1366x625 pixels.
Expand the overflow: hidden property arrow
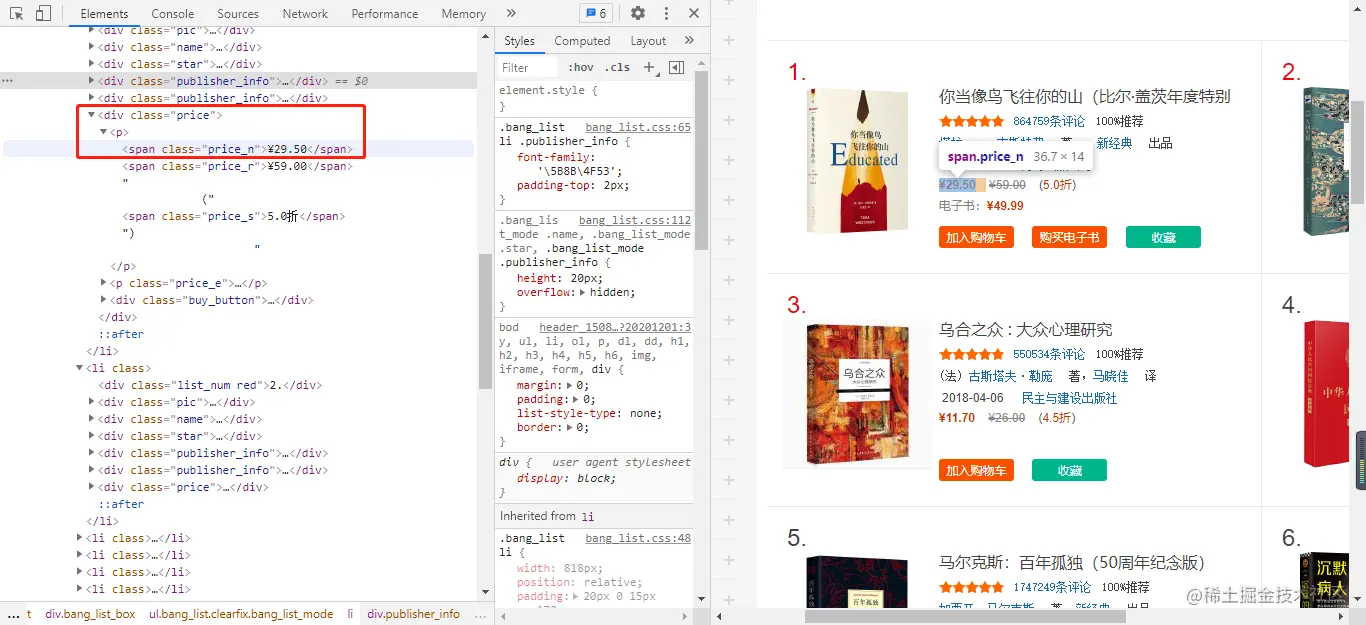(x=584, y=292)
